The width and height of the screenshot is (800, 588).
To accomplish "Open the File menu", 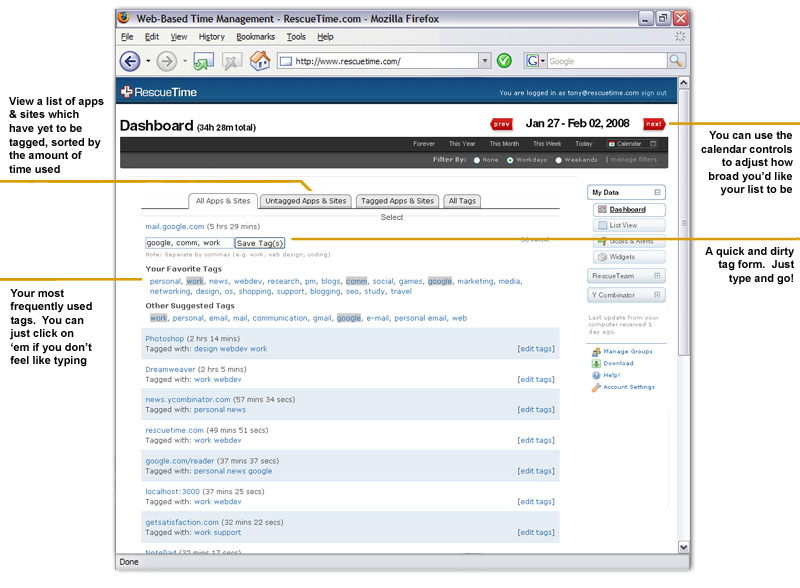I will [127, 37].
